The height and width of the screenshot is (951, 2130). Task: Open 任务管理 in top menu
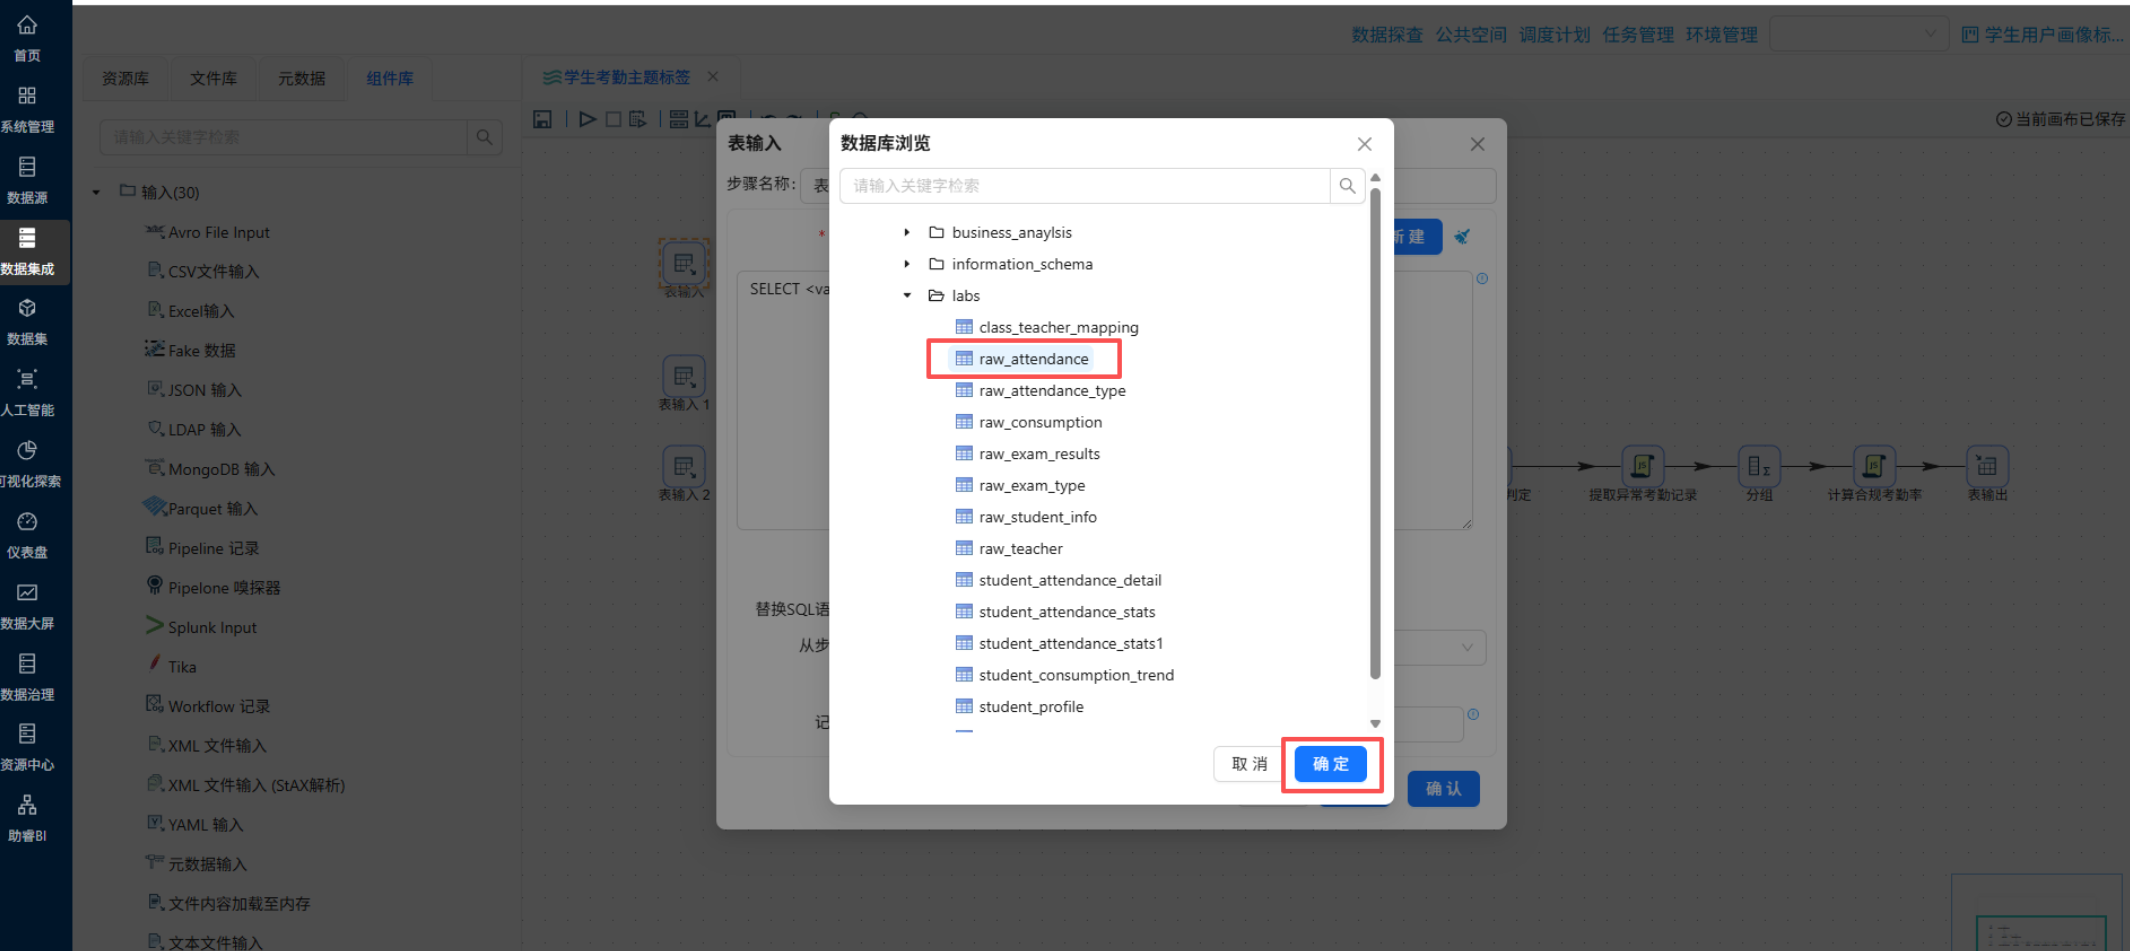click(1638, 35)
